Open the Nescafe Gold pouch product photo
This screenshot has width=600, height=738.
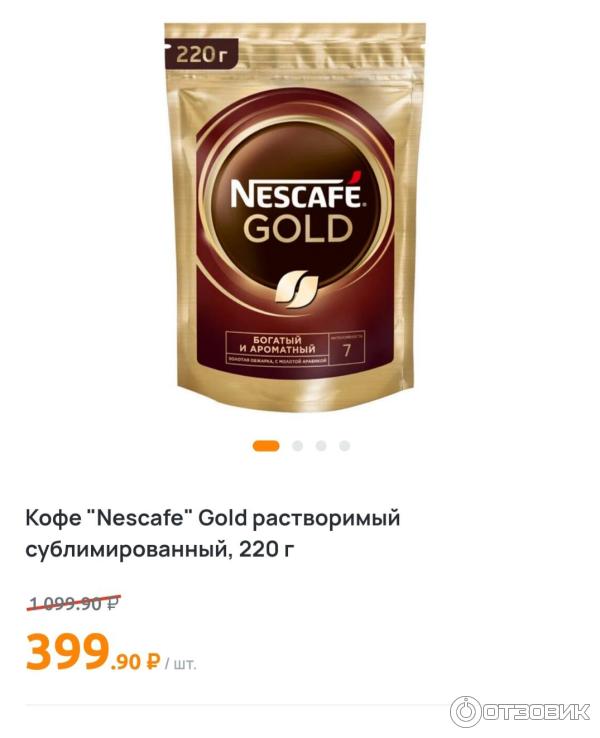pos(294,217)
